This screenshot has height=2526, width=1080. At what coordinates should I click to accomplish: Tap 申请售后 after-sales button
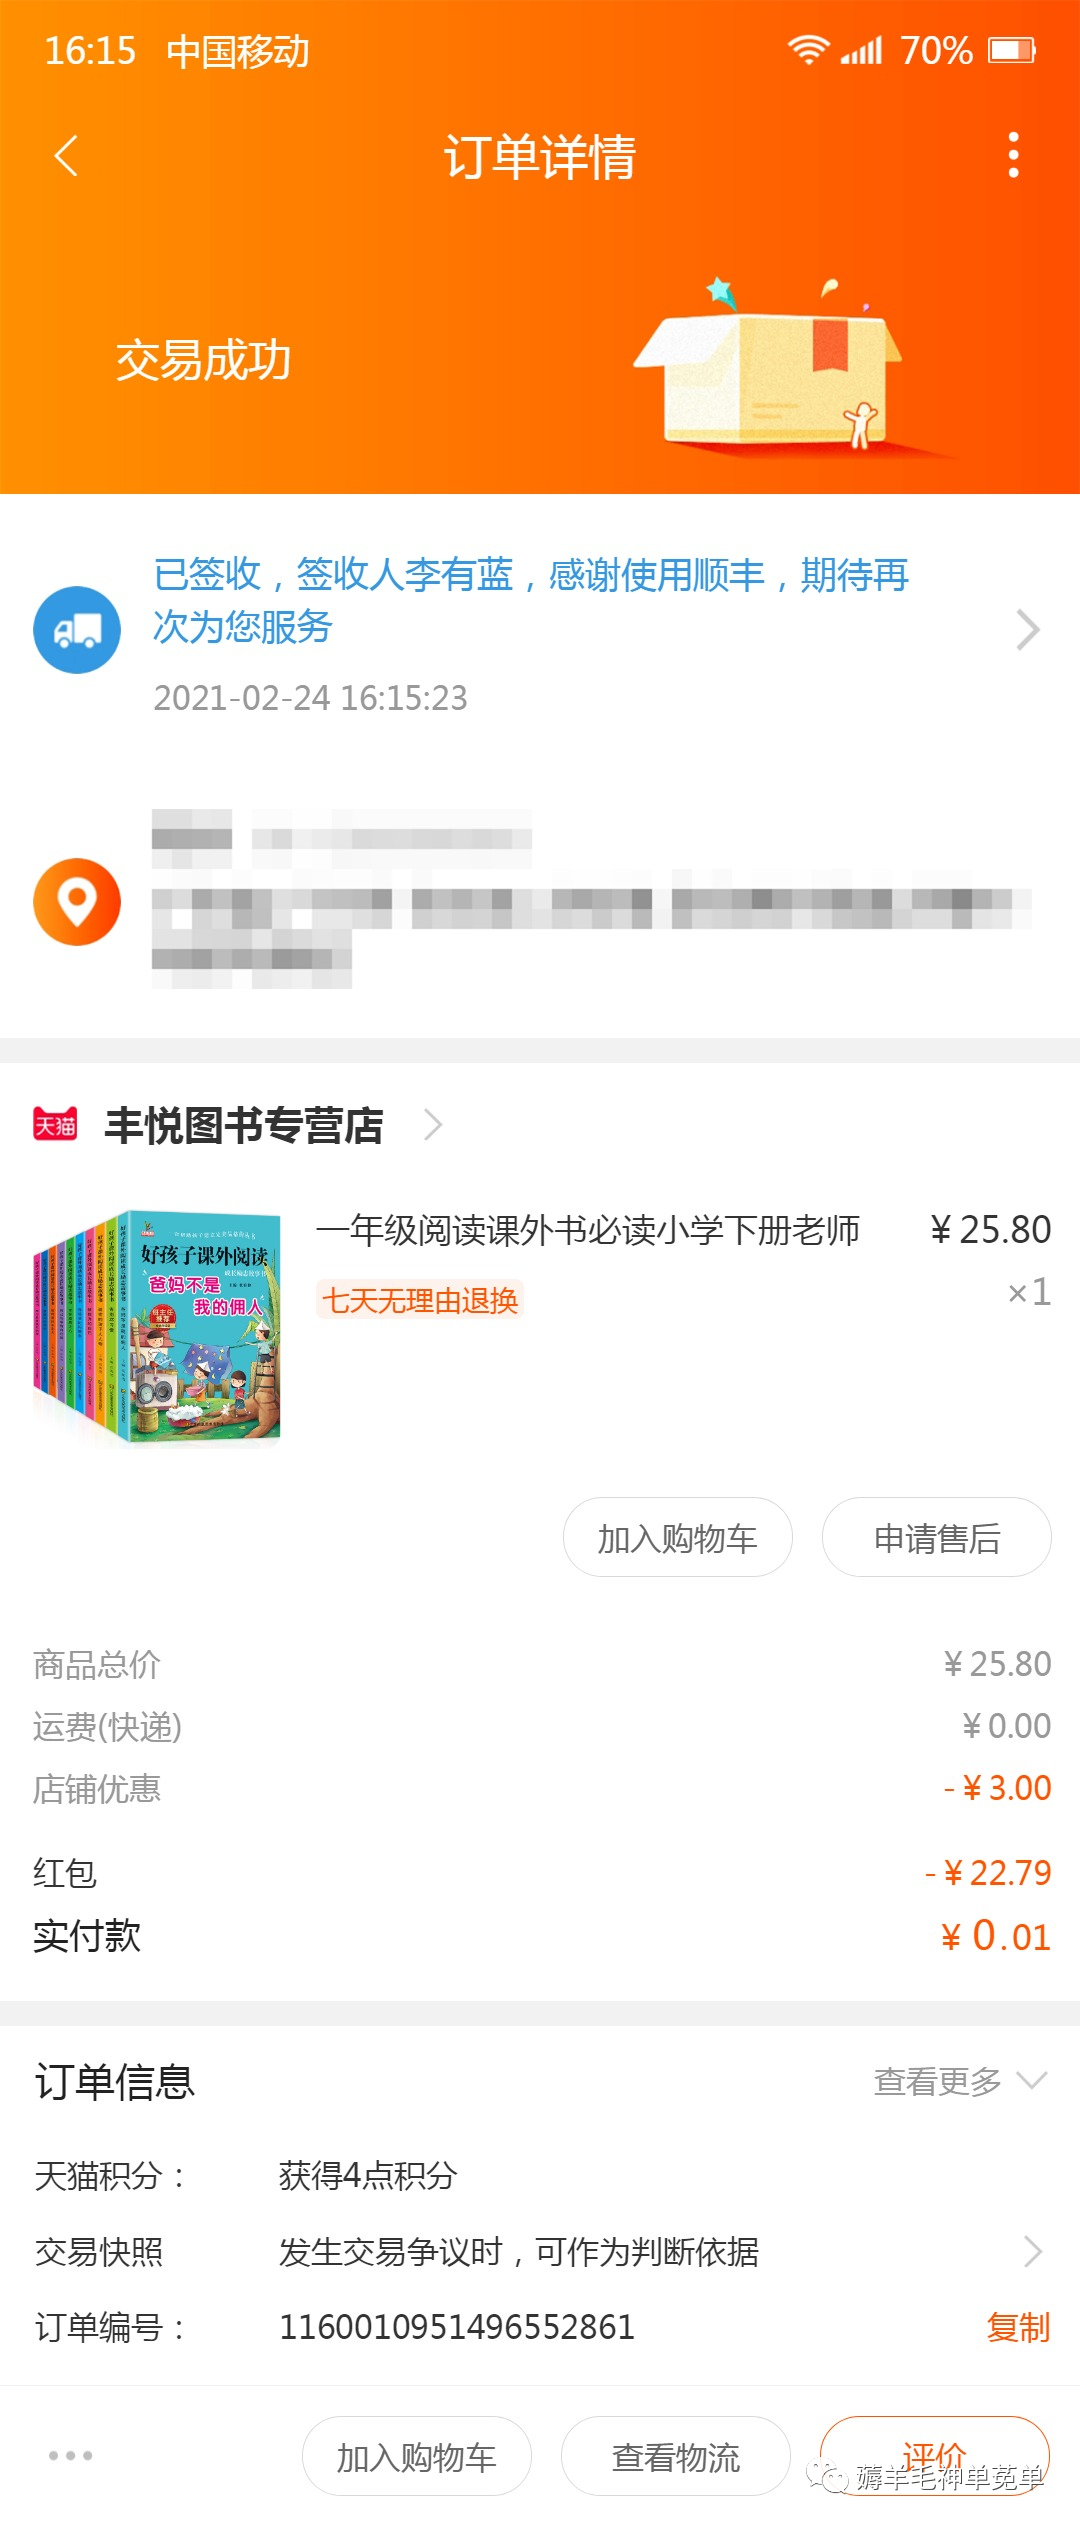point(937,1537)
